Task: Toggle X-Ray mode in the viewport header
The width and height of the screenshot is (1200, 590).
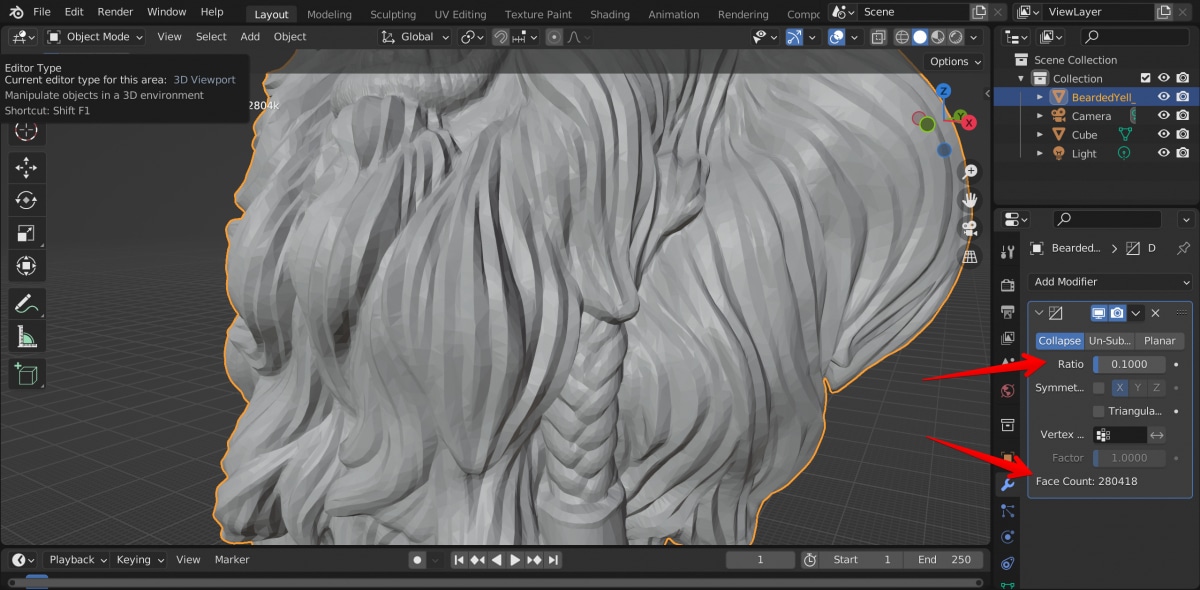Action: [x=878, y=36]
